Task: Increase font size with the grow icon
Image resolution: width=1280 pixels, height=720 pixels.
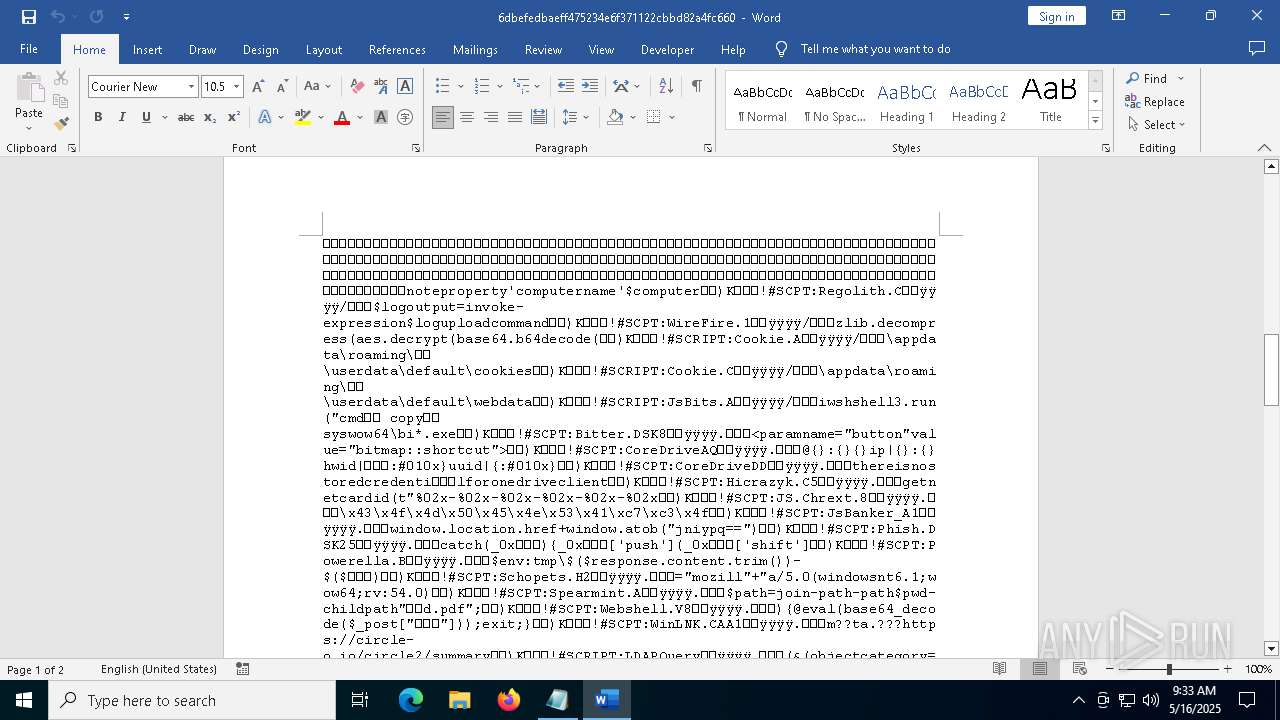Action: (258, 87)
